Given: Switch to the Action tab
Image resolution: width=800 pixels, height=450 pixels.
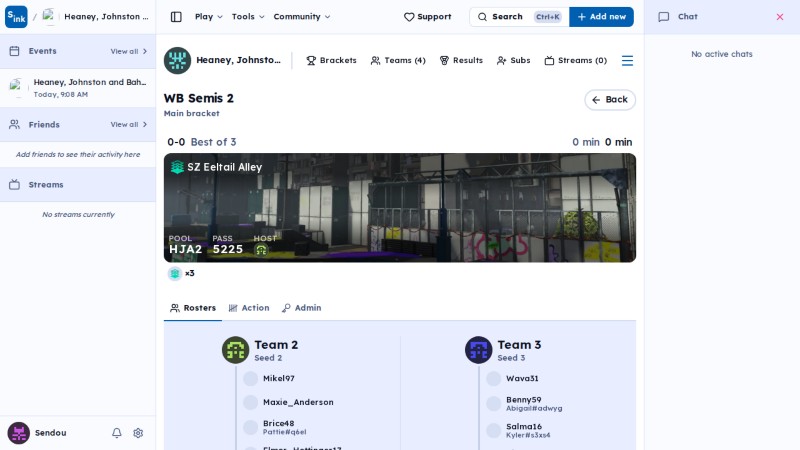Looking at the screenshot, I should [x=249, y=308].
